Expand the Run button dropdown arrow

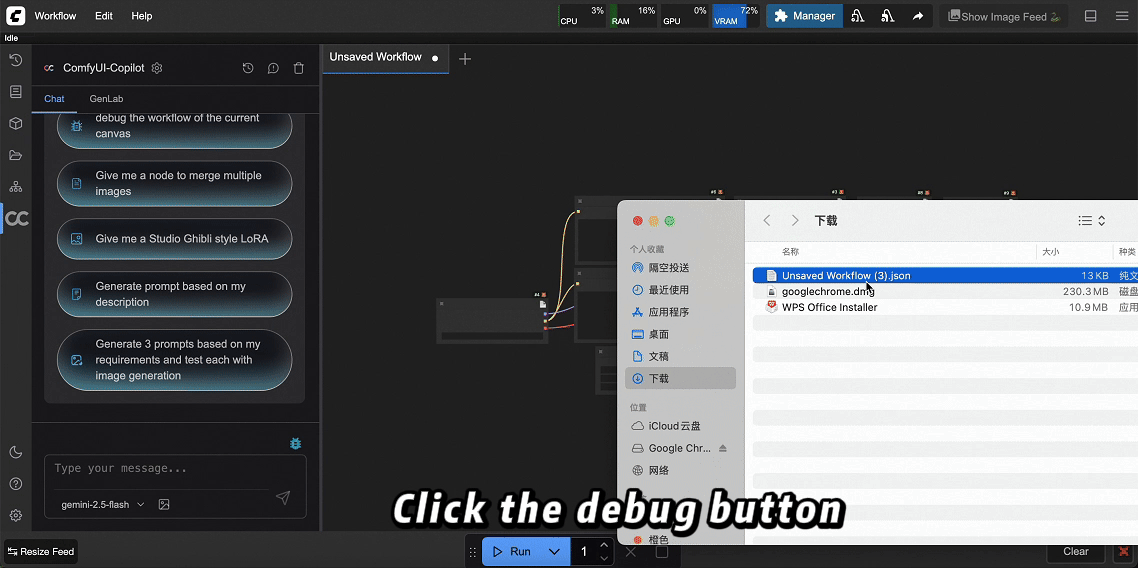click(554, 551)
